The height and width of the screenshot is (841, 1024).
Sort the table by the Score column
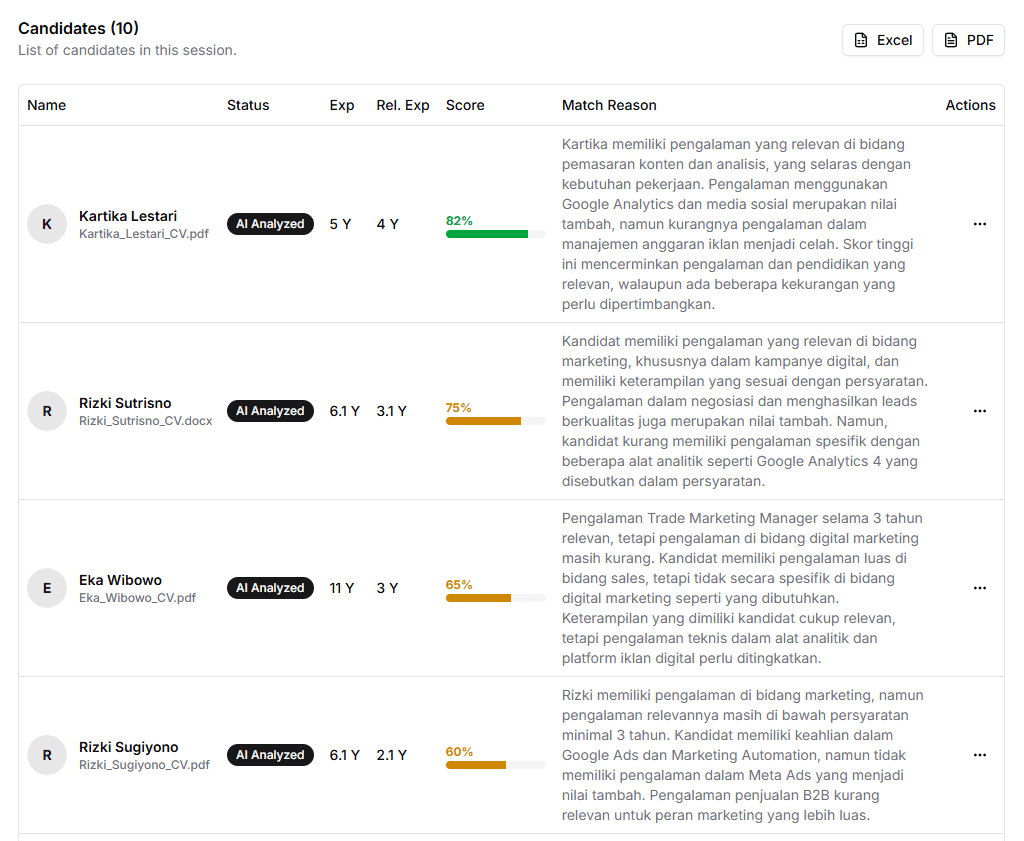(x=465, y=105)
